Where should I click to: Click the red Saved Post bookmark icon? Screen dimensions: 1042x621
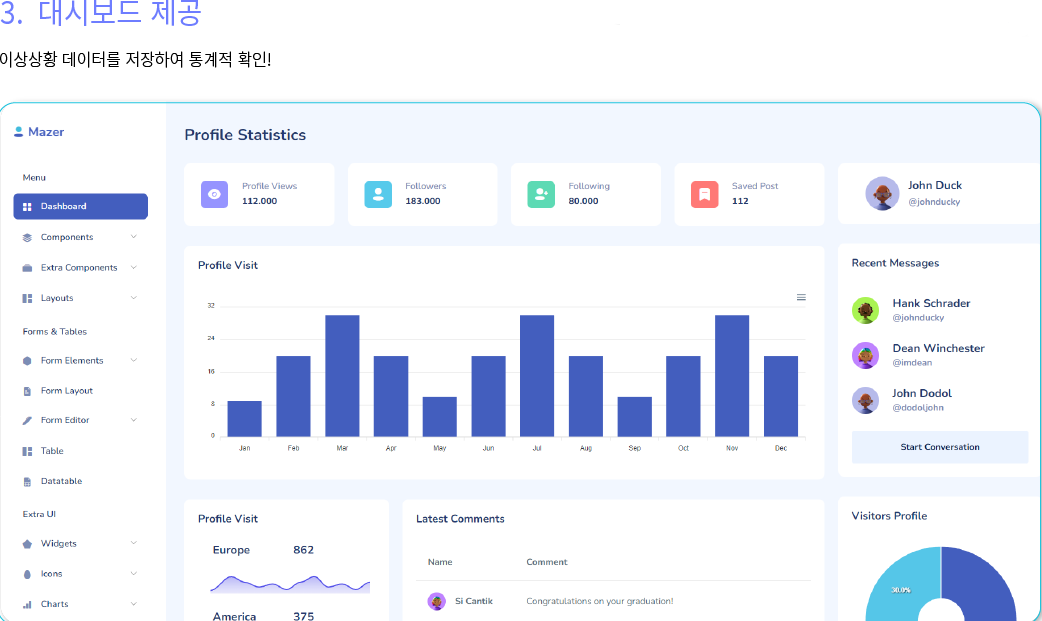pyautogui.click(x=704, y=194)
